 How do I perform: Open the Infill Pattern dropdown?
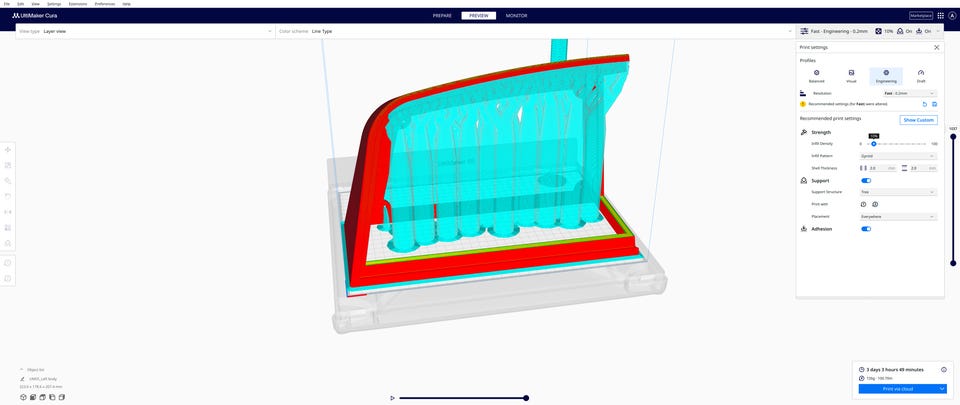[898, 156]
